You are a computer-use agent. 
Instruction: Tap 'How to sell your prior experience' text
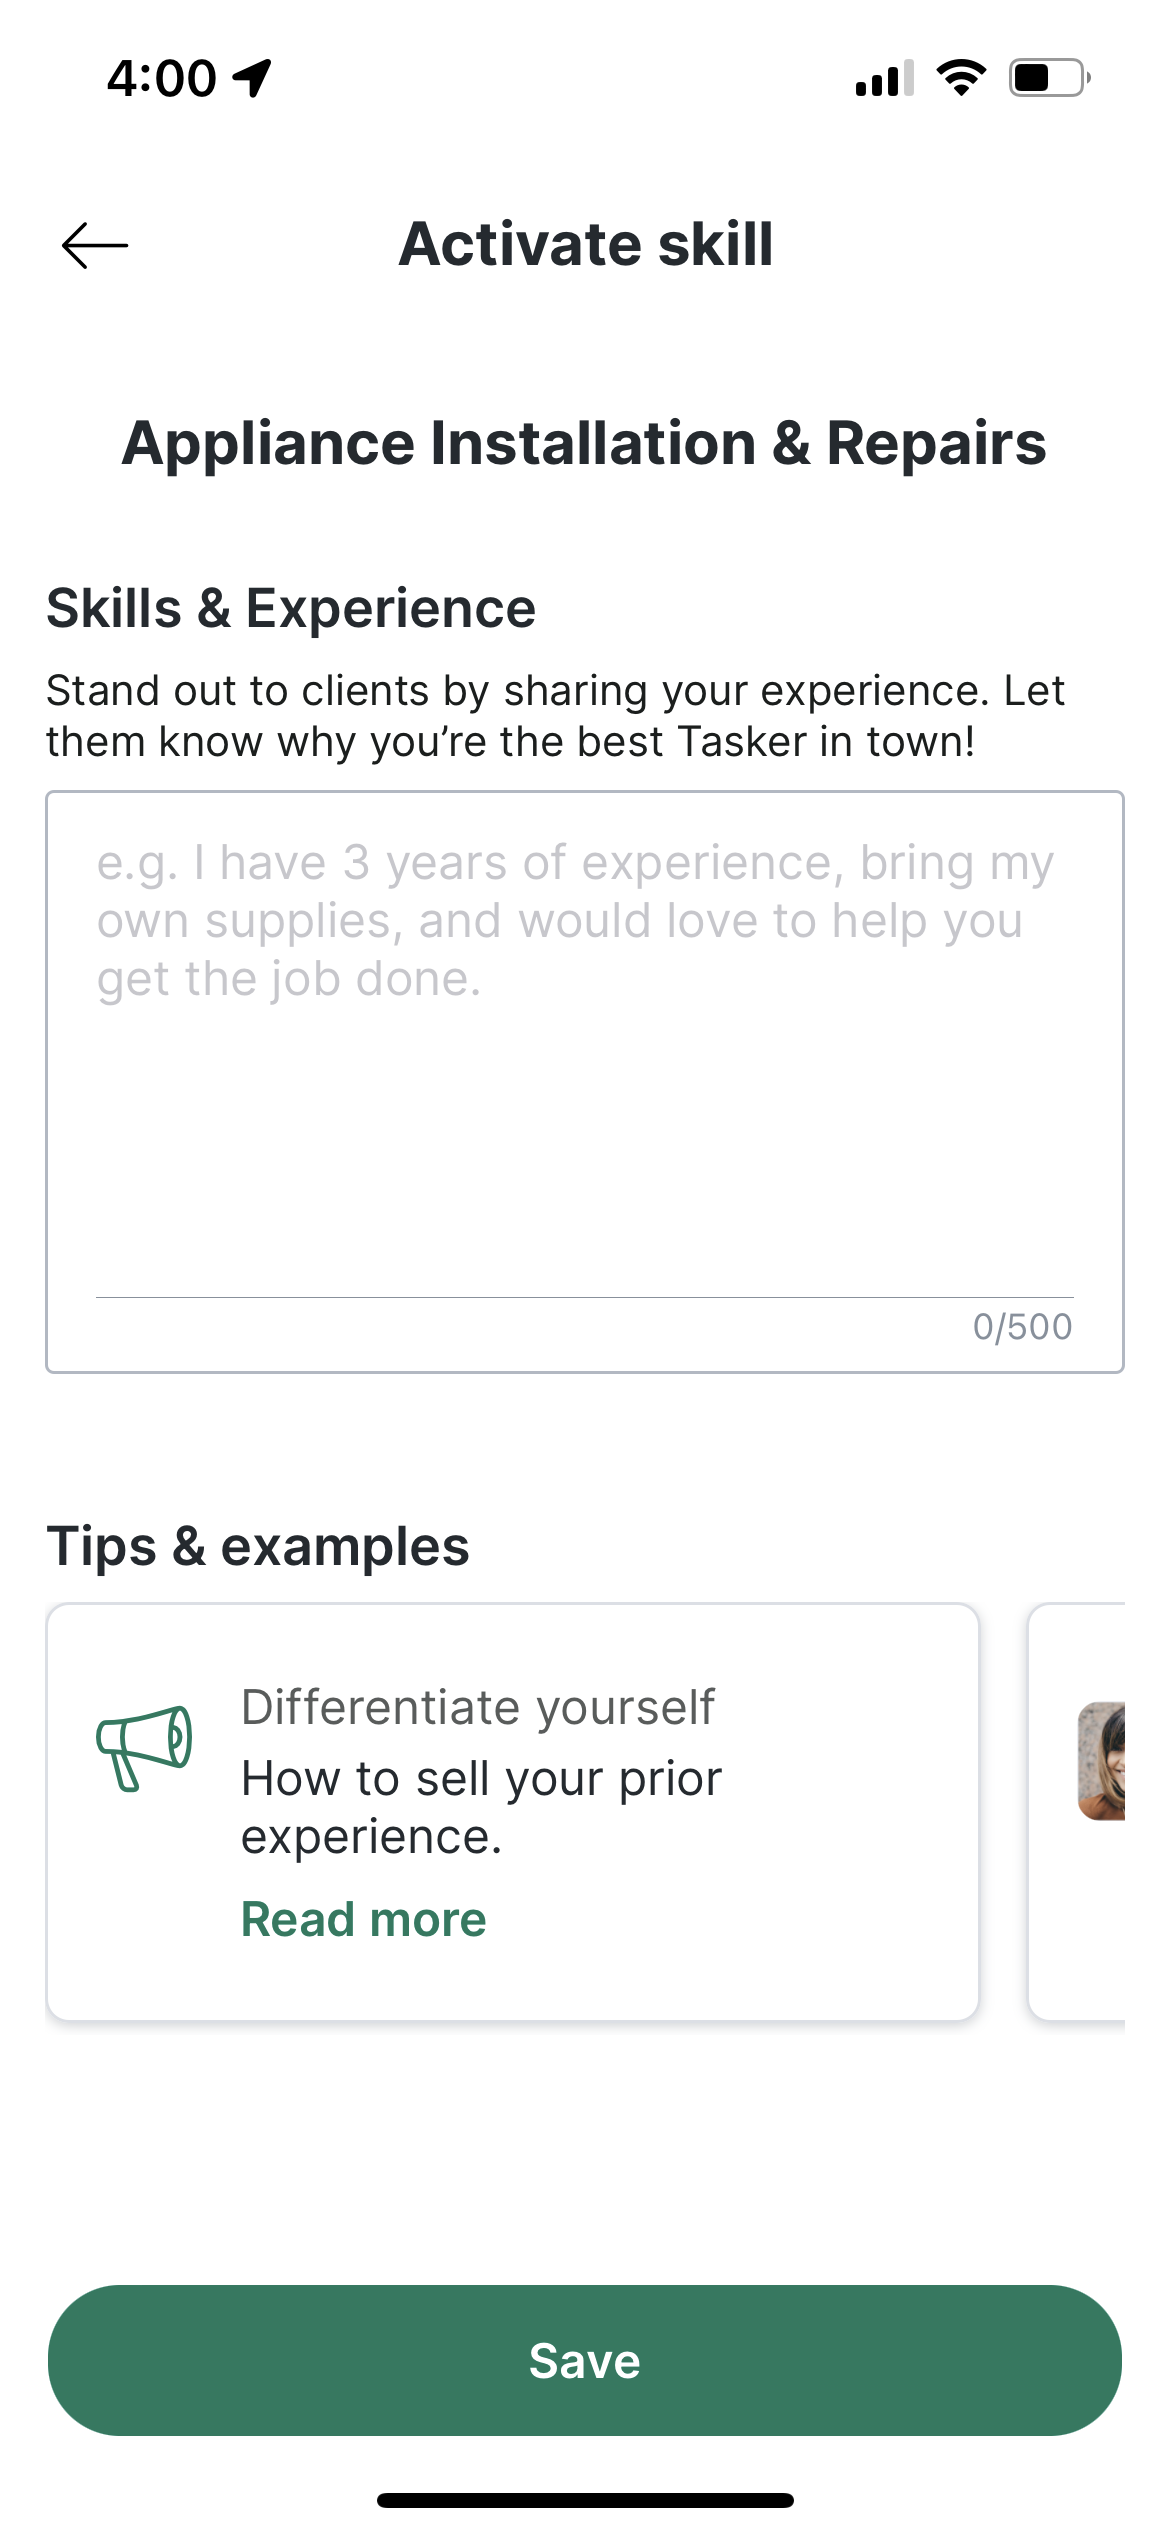(x=481, y=1807)
